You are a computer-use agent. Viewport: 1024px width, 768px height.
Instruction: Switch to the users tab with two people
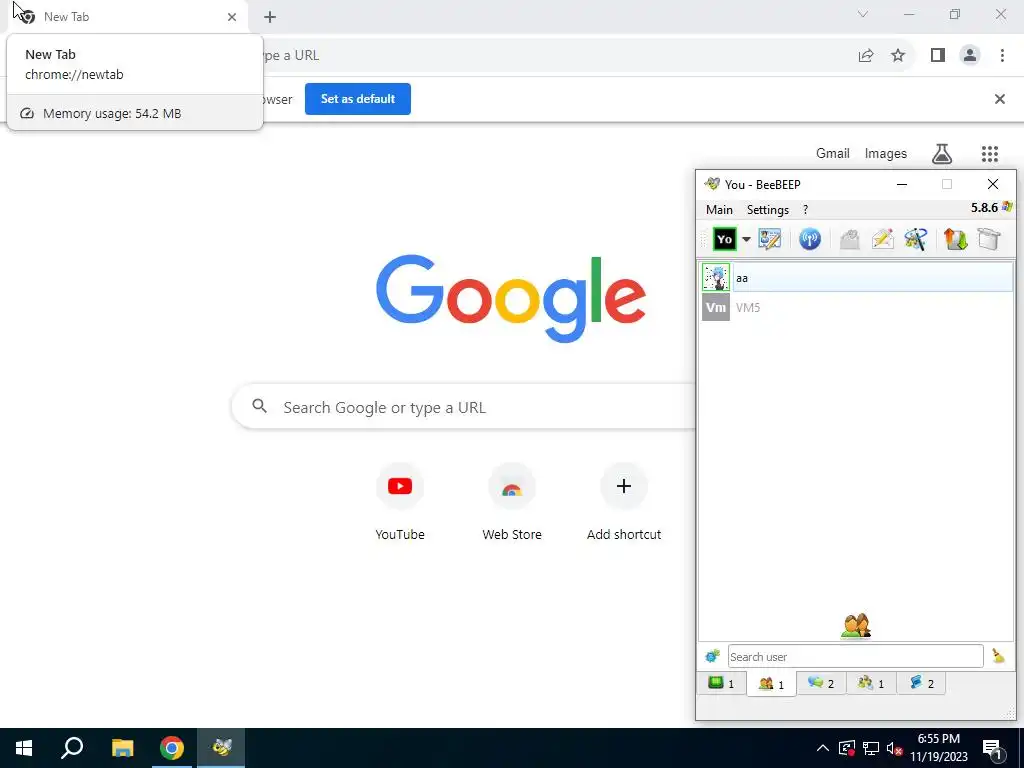(x=771, y=684)
